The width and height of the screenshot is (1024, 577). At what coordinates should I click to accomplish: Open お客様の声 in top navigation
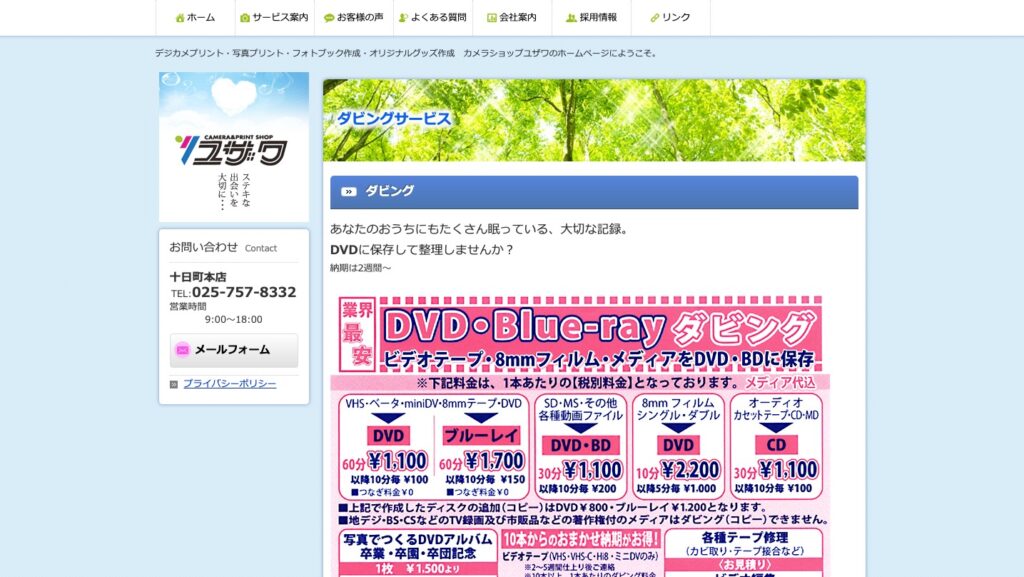coord(360,18)
